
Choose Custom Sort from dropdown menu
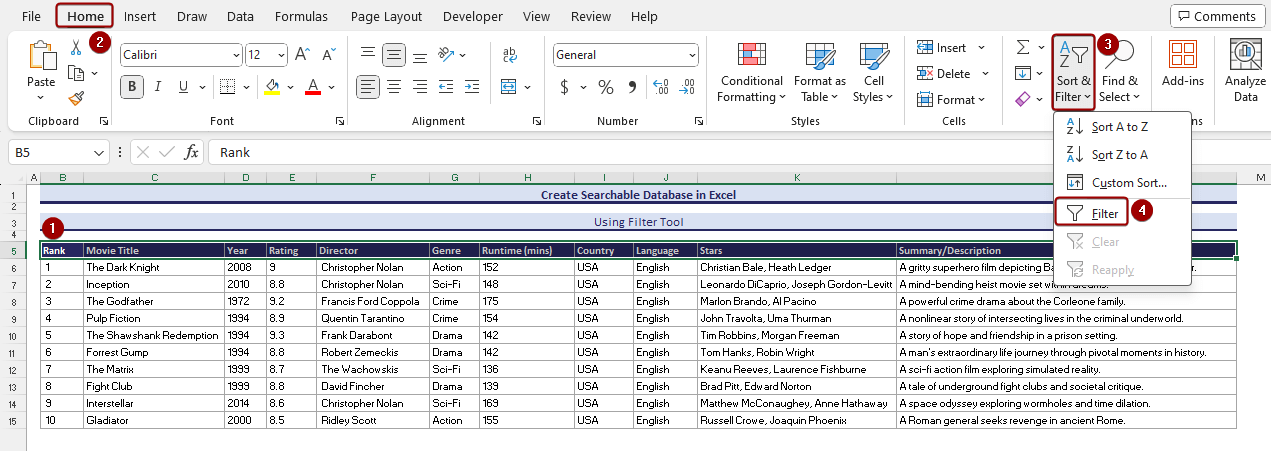pos(1128,183)
